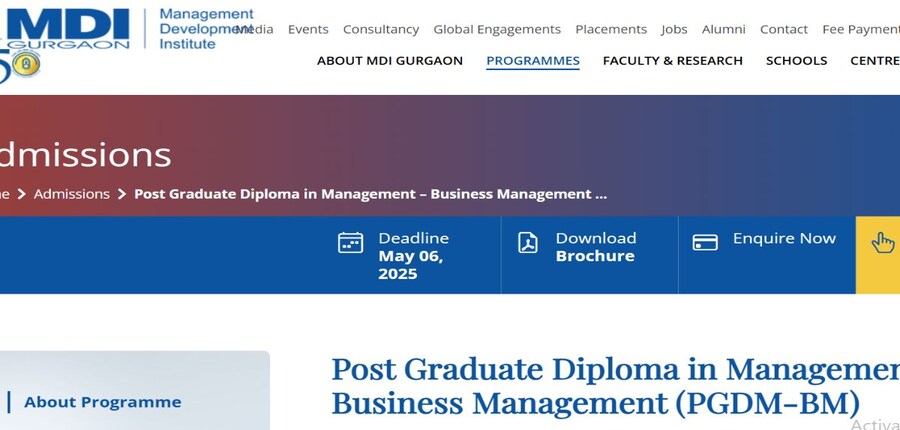Click the Enquire Now card icon
The width and height of the screenshot is (900, 430).
(x=705, y=242)
